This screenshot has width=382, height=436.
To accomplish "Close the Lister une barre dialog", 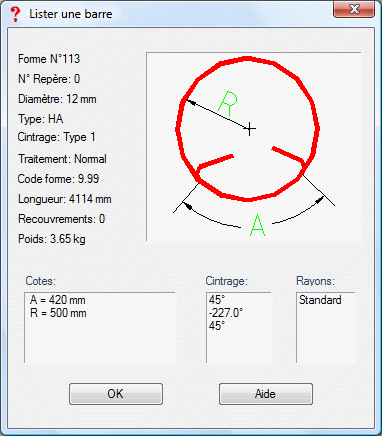I will pyautogui.click(x=354, y=9).
